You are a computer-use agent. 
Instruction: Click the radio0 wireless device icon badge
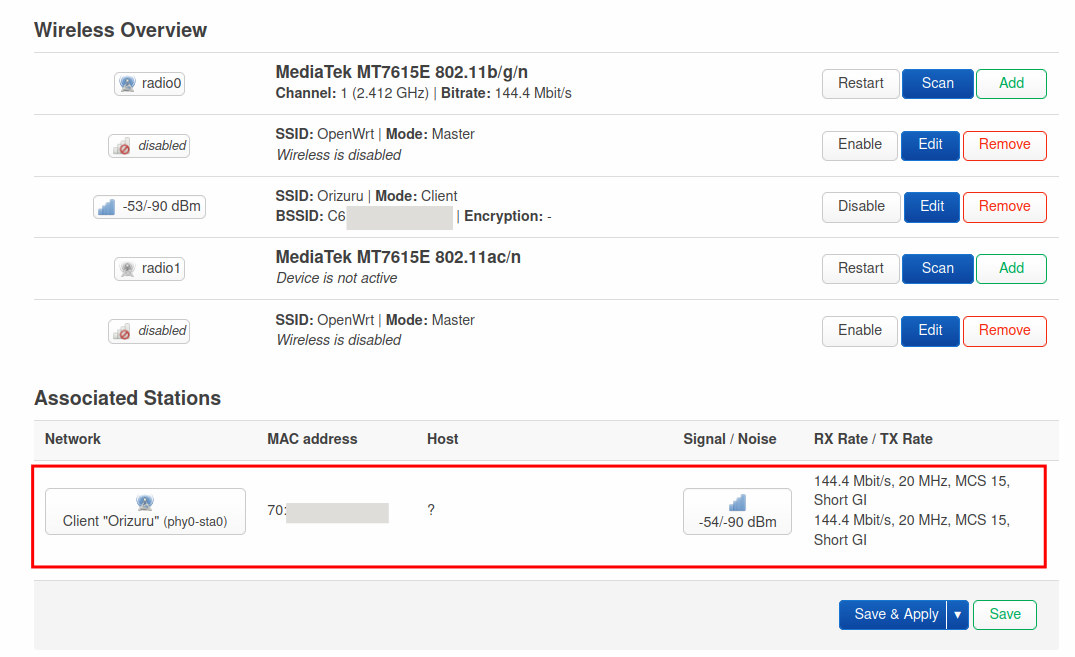pyautogui.click(x=148, y=84)
